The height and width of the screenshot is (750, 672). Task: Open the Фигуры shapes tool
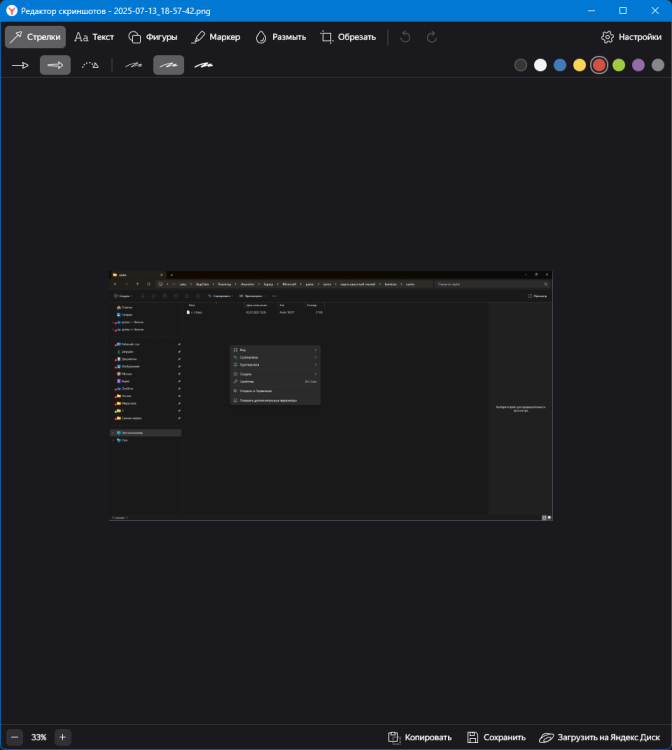(153, 37)
